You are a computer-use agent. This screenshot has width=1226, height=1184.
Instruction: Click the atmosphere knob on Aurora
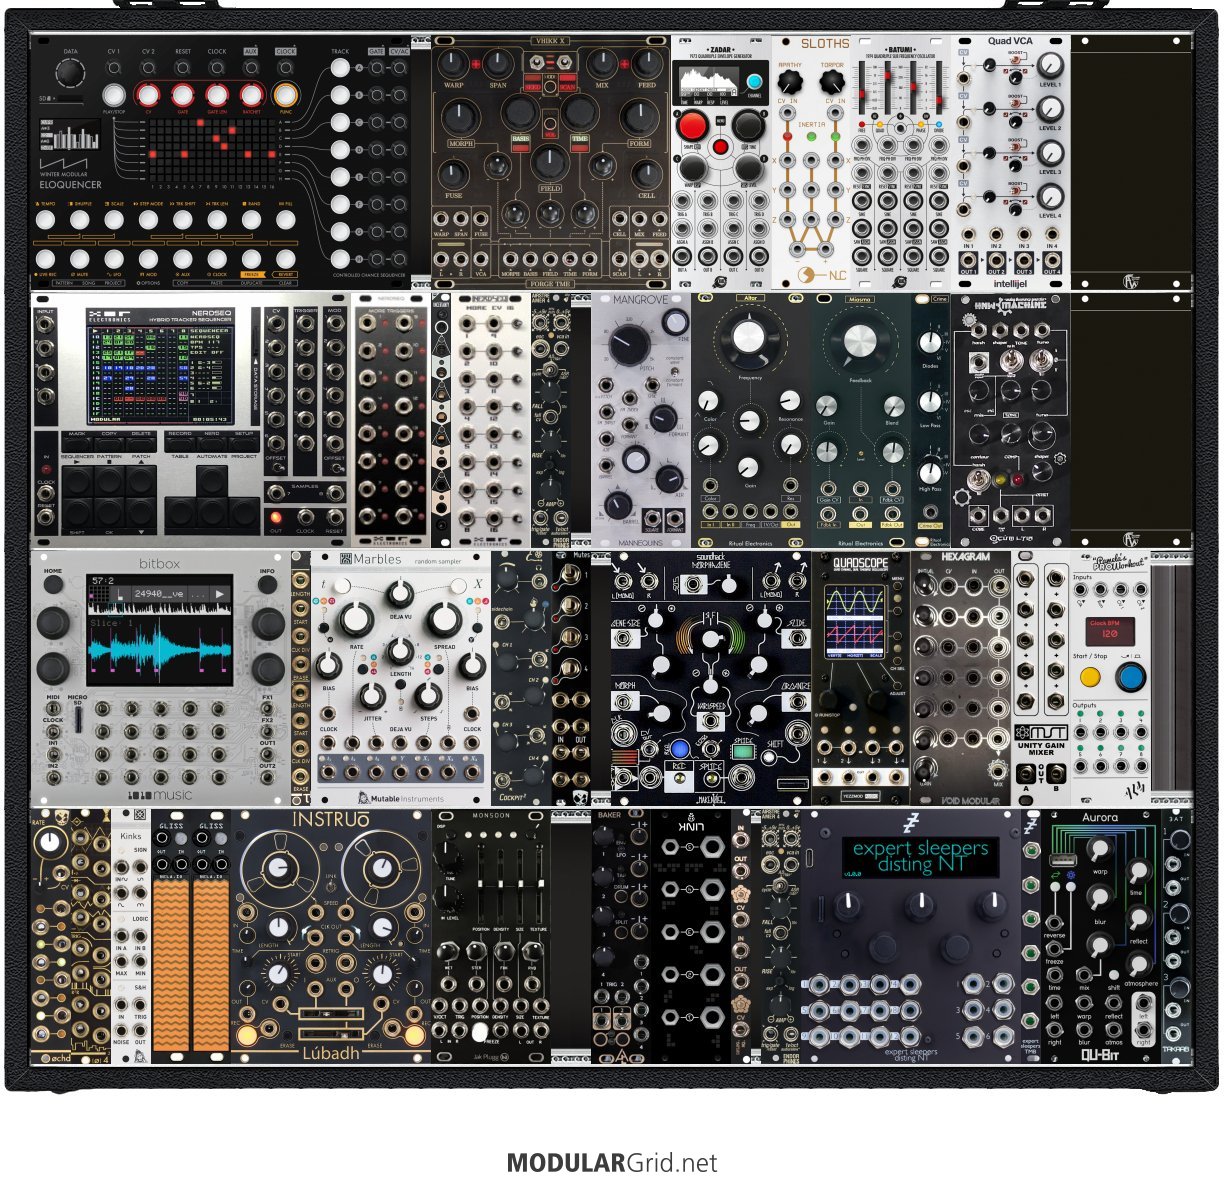point(1139,964)
